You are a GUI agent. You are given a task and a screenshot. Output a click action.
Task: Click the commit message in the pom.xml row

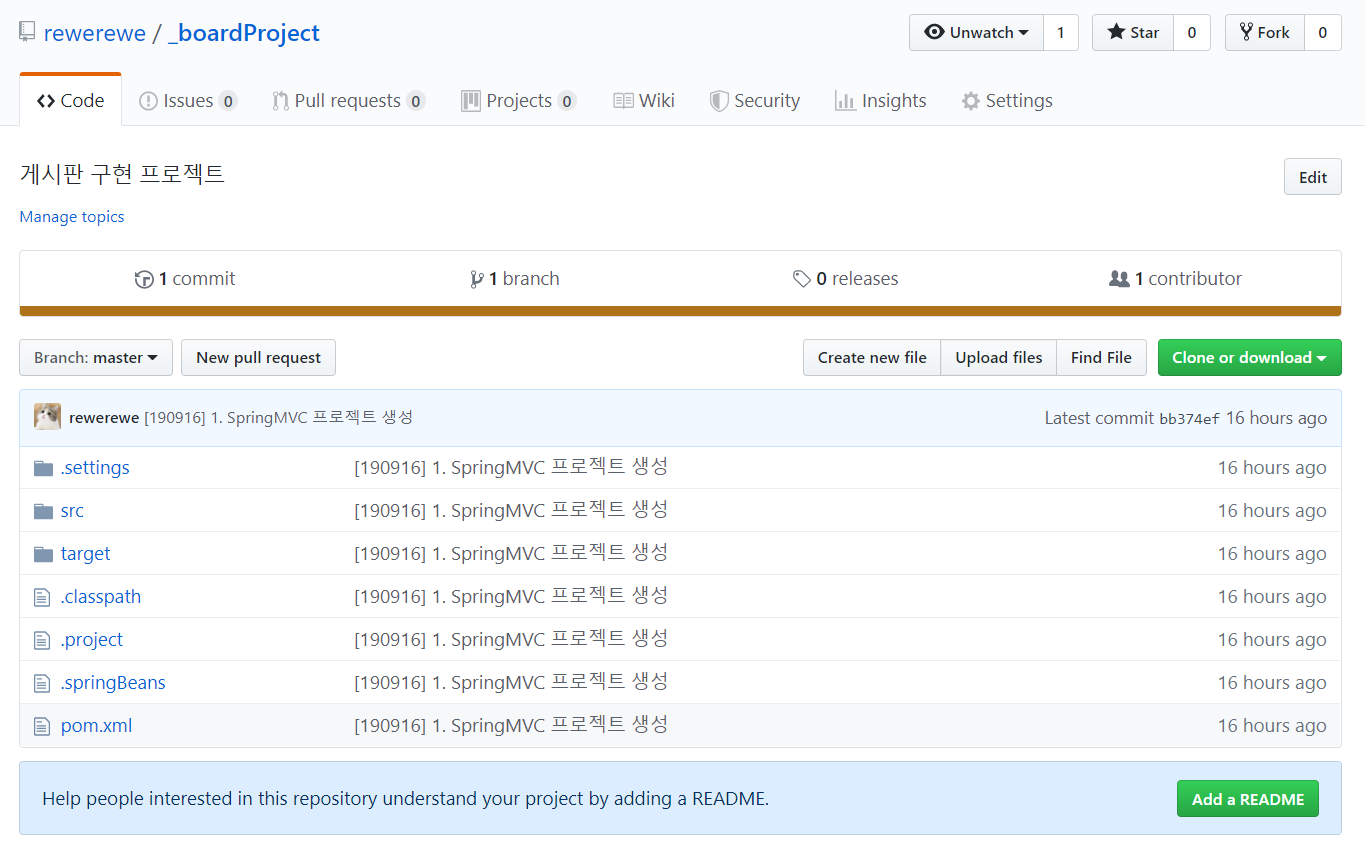pos(511,726)
